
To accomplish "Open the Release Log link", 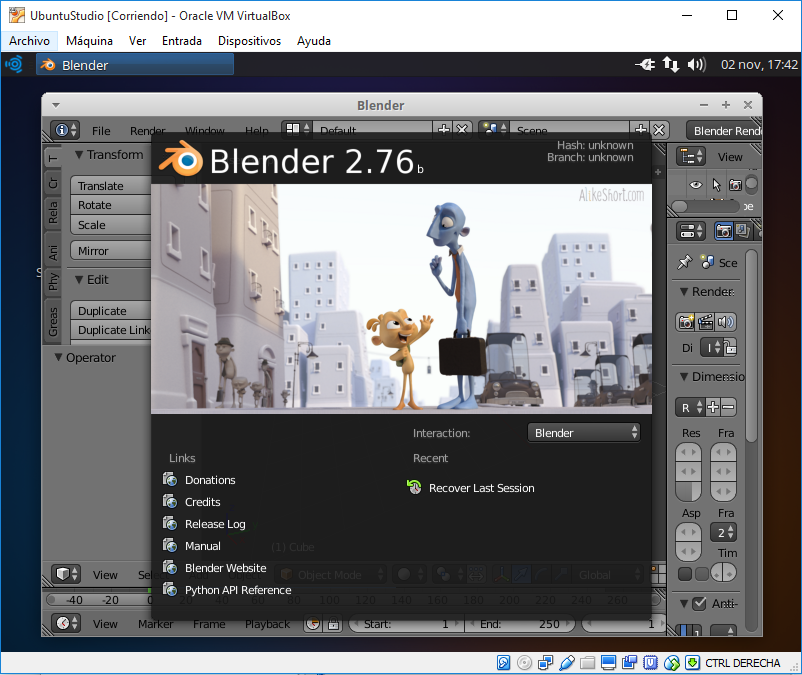I will pyautogui.click(x=214, y=524).
